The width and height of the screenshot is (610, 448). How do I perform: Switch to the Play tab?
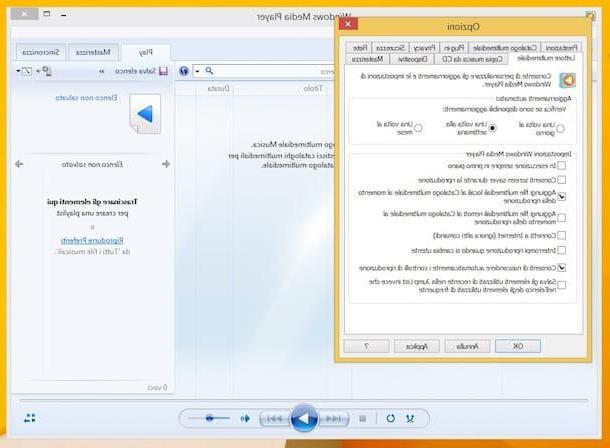[x=145, y=52]
